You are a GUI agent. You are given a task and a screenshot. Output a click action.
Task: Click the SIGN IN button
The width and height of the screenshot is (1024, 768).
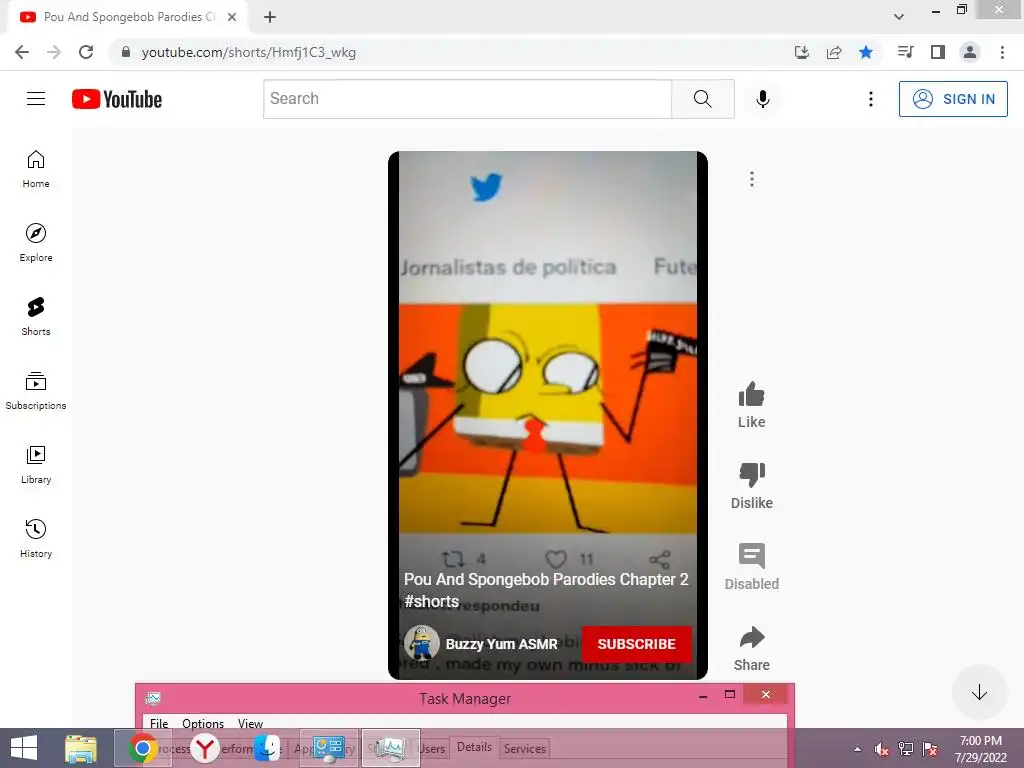(953, 99)
